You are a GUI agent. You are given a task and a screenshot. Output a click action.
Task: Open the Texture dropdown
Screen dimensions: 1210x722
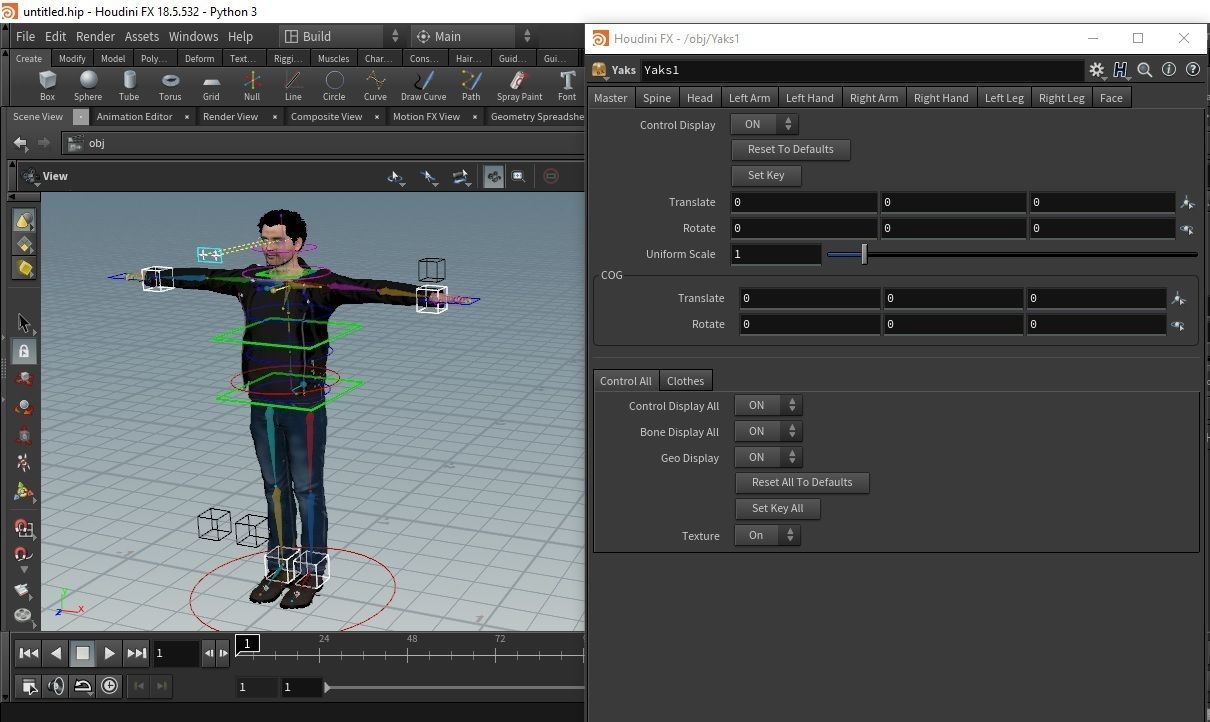[767, 535]
